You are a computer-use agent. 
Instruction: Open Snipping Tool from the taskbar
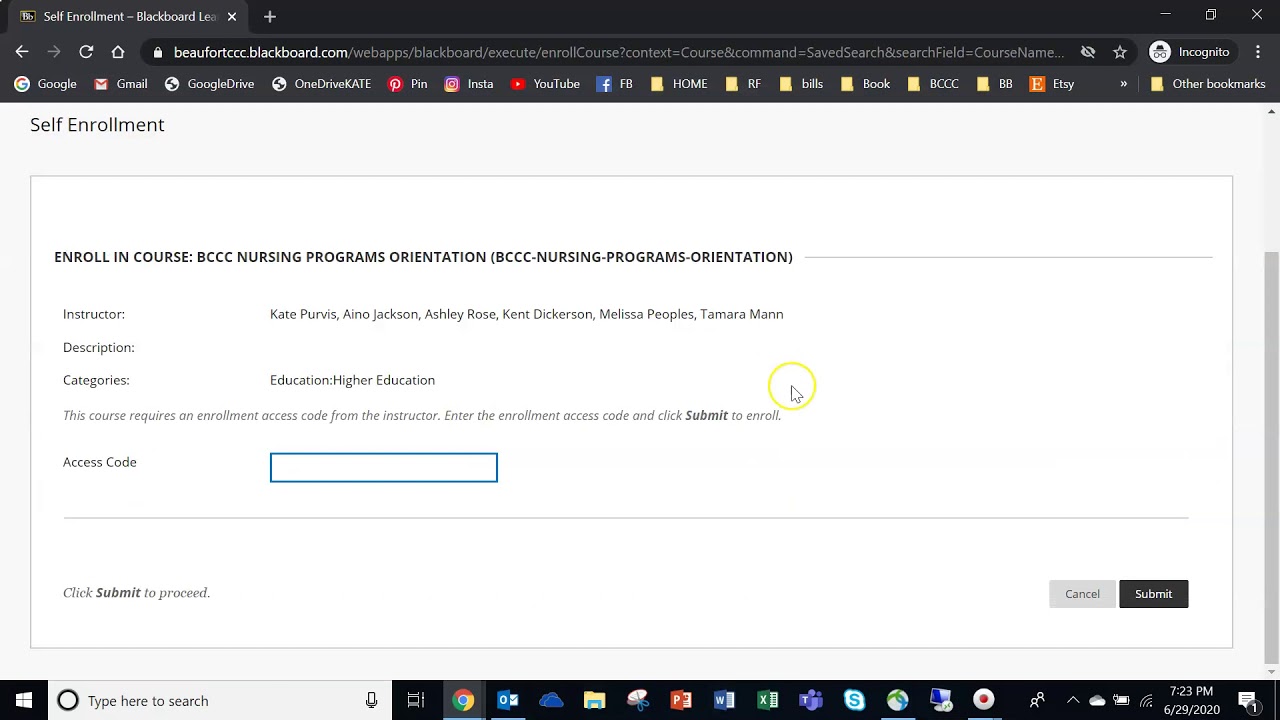tap(638, 700)
